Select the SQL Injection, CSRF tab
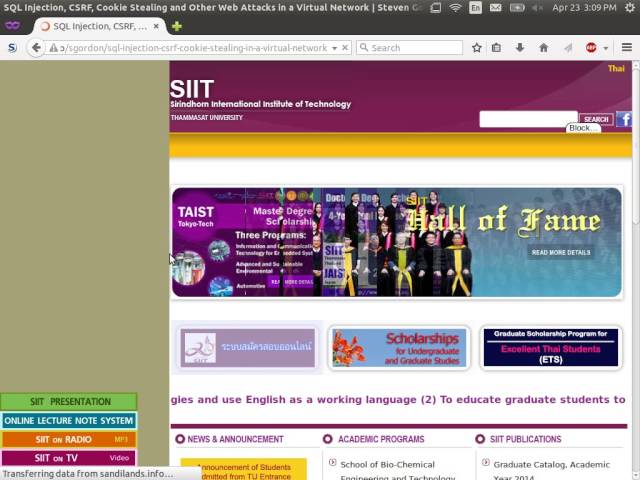The height and width of the screenshot is (480, 640). [x=99, y=26]
